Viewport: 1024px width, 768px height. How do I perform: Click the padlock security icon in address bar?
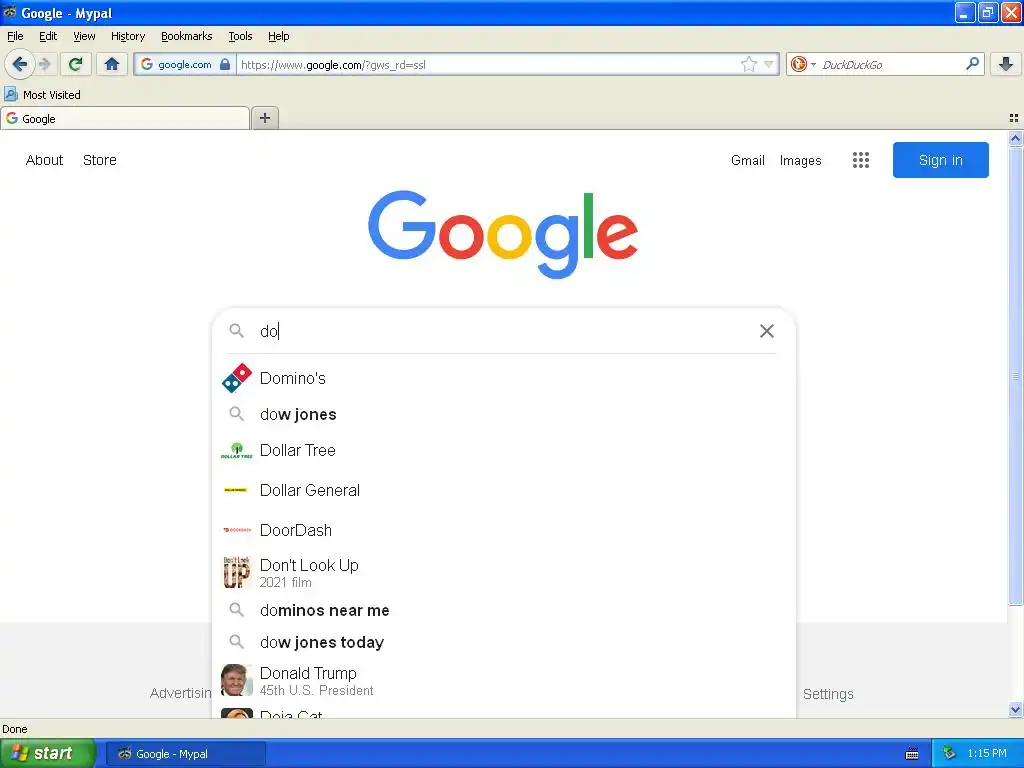click(225, 64)
